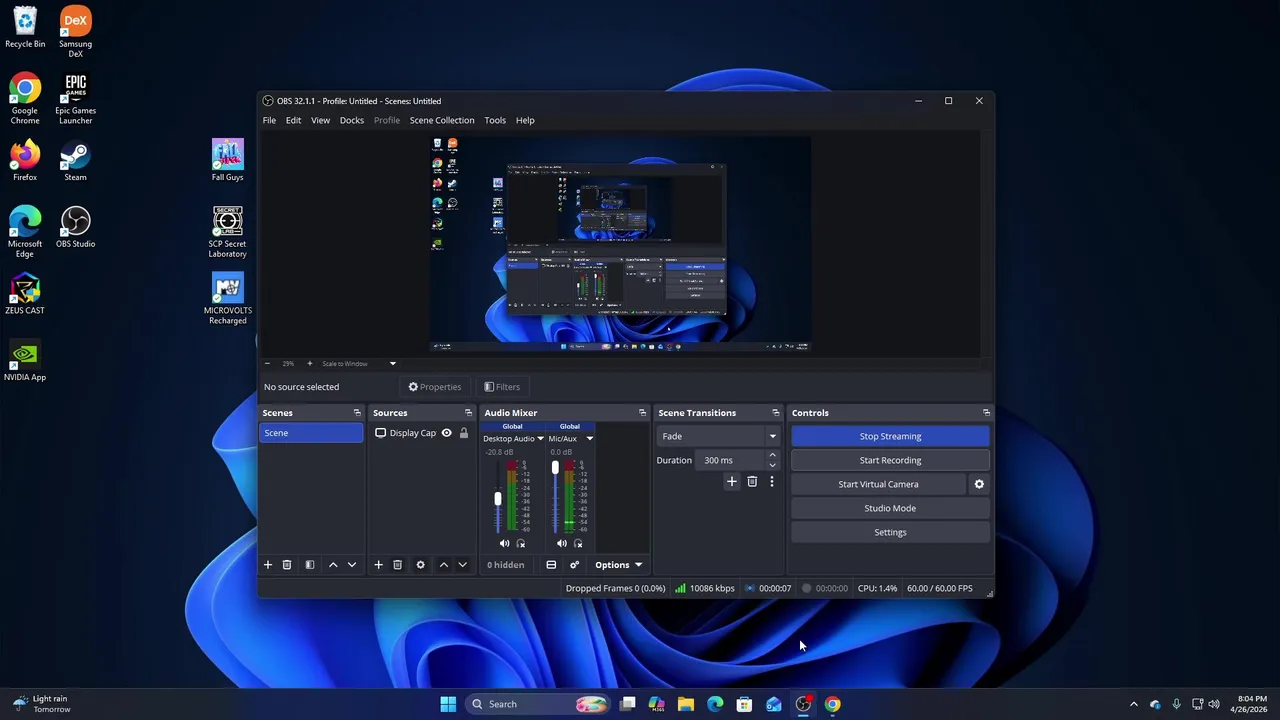Open Fall Guys desktop shortcut
Image resolution: width=1280 pixels, height=720 pixels.
[x=228, y=161]
